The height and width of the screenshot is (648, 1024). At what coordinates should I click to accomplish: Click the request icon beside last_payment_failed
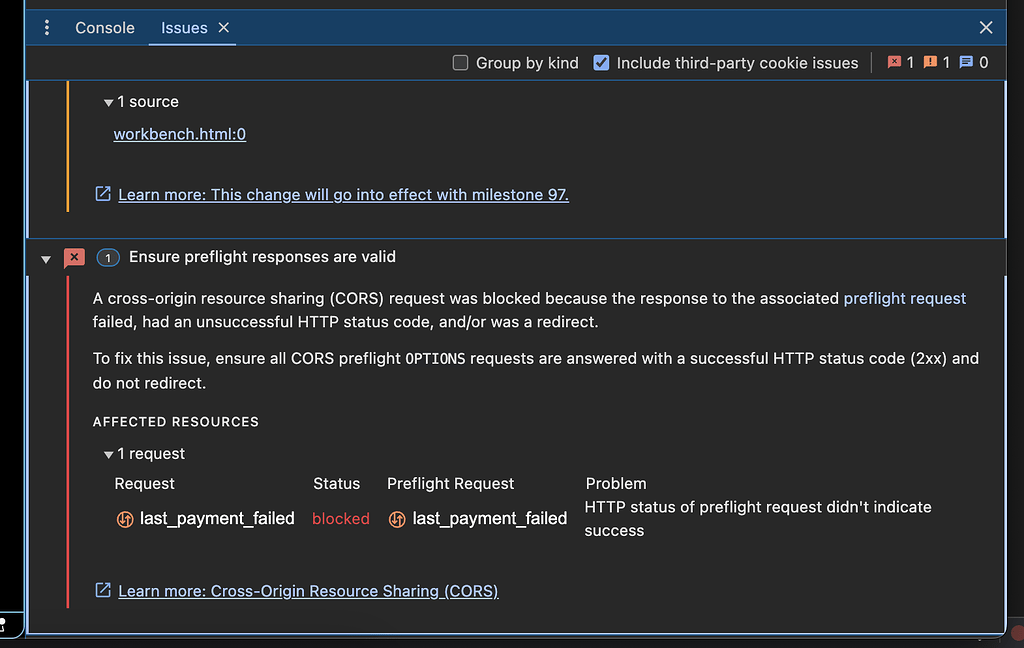[124, 518]
